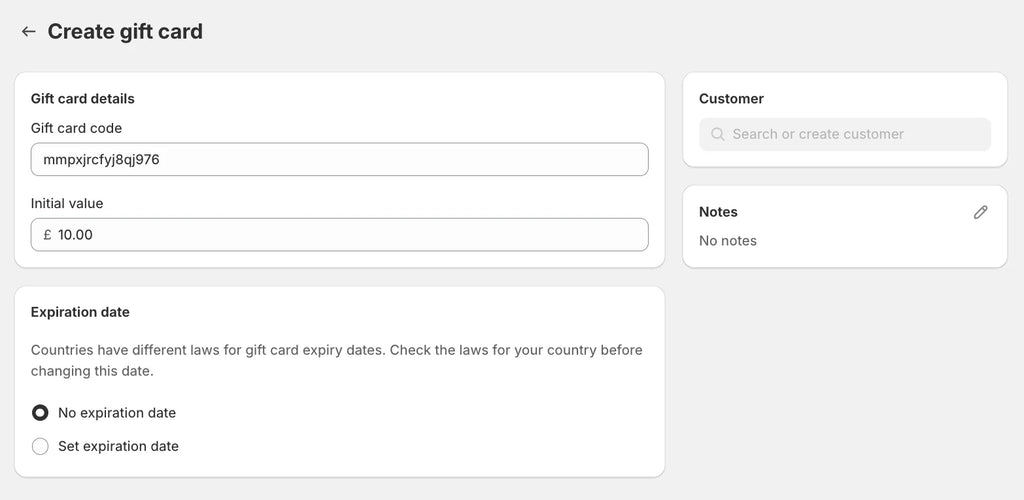
Task: Click the back arrow icon
Action: coord(28,32)
